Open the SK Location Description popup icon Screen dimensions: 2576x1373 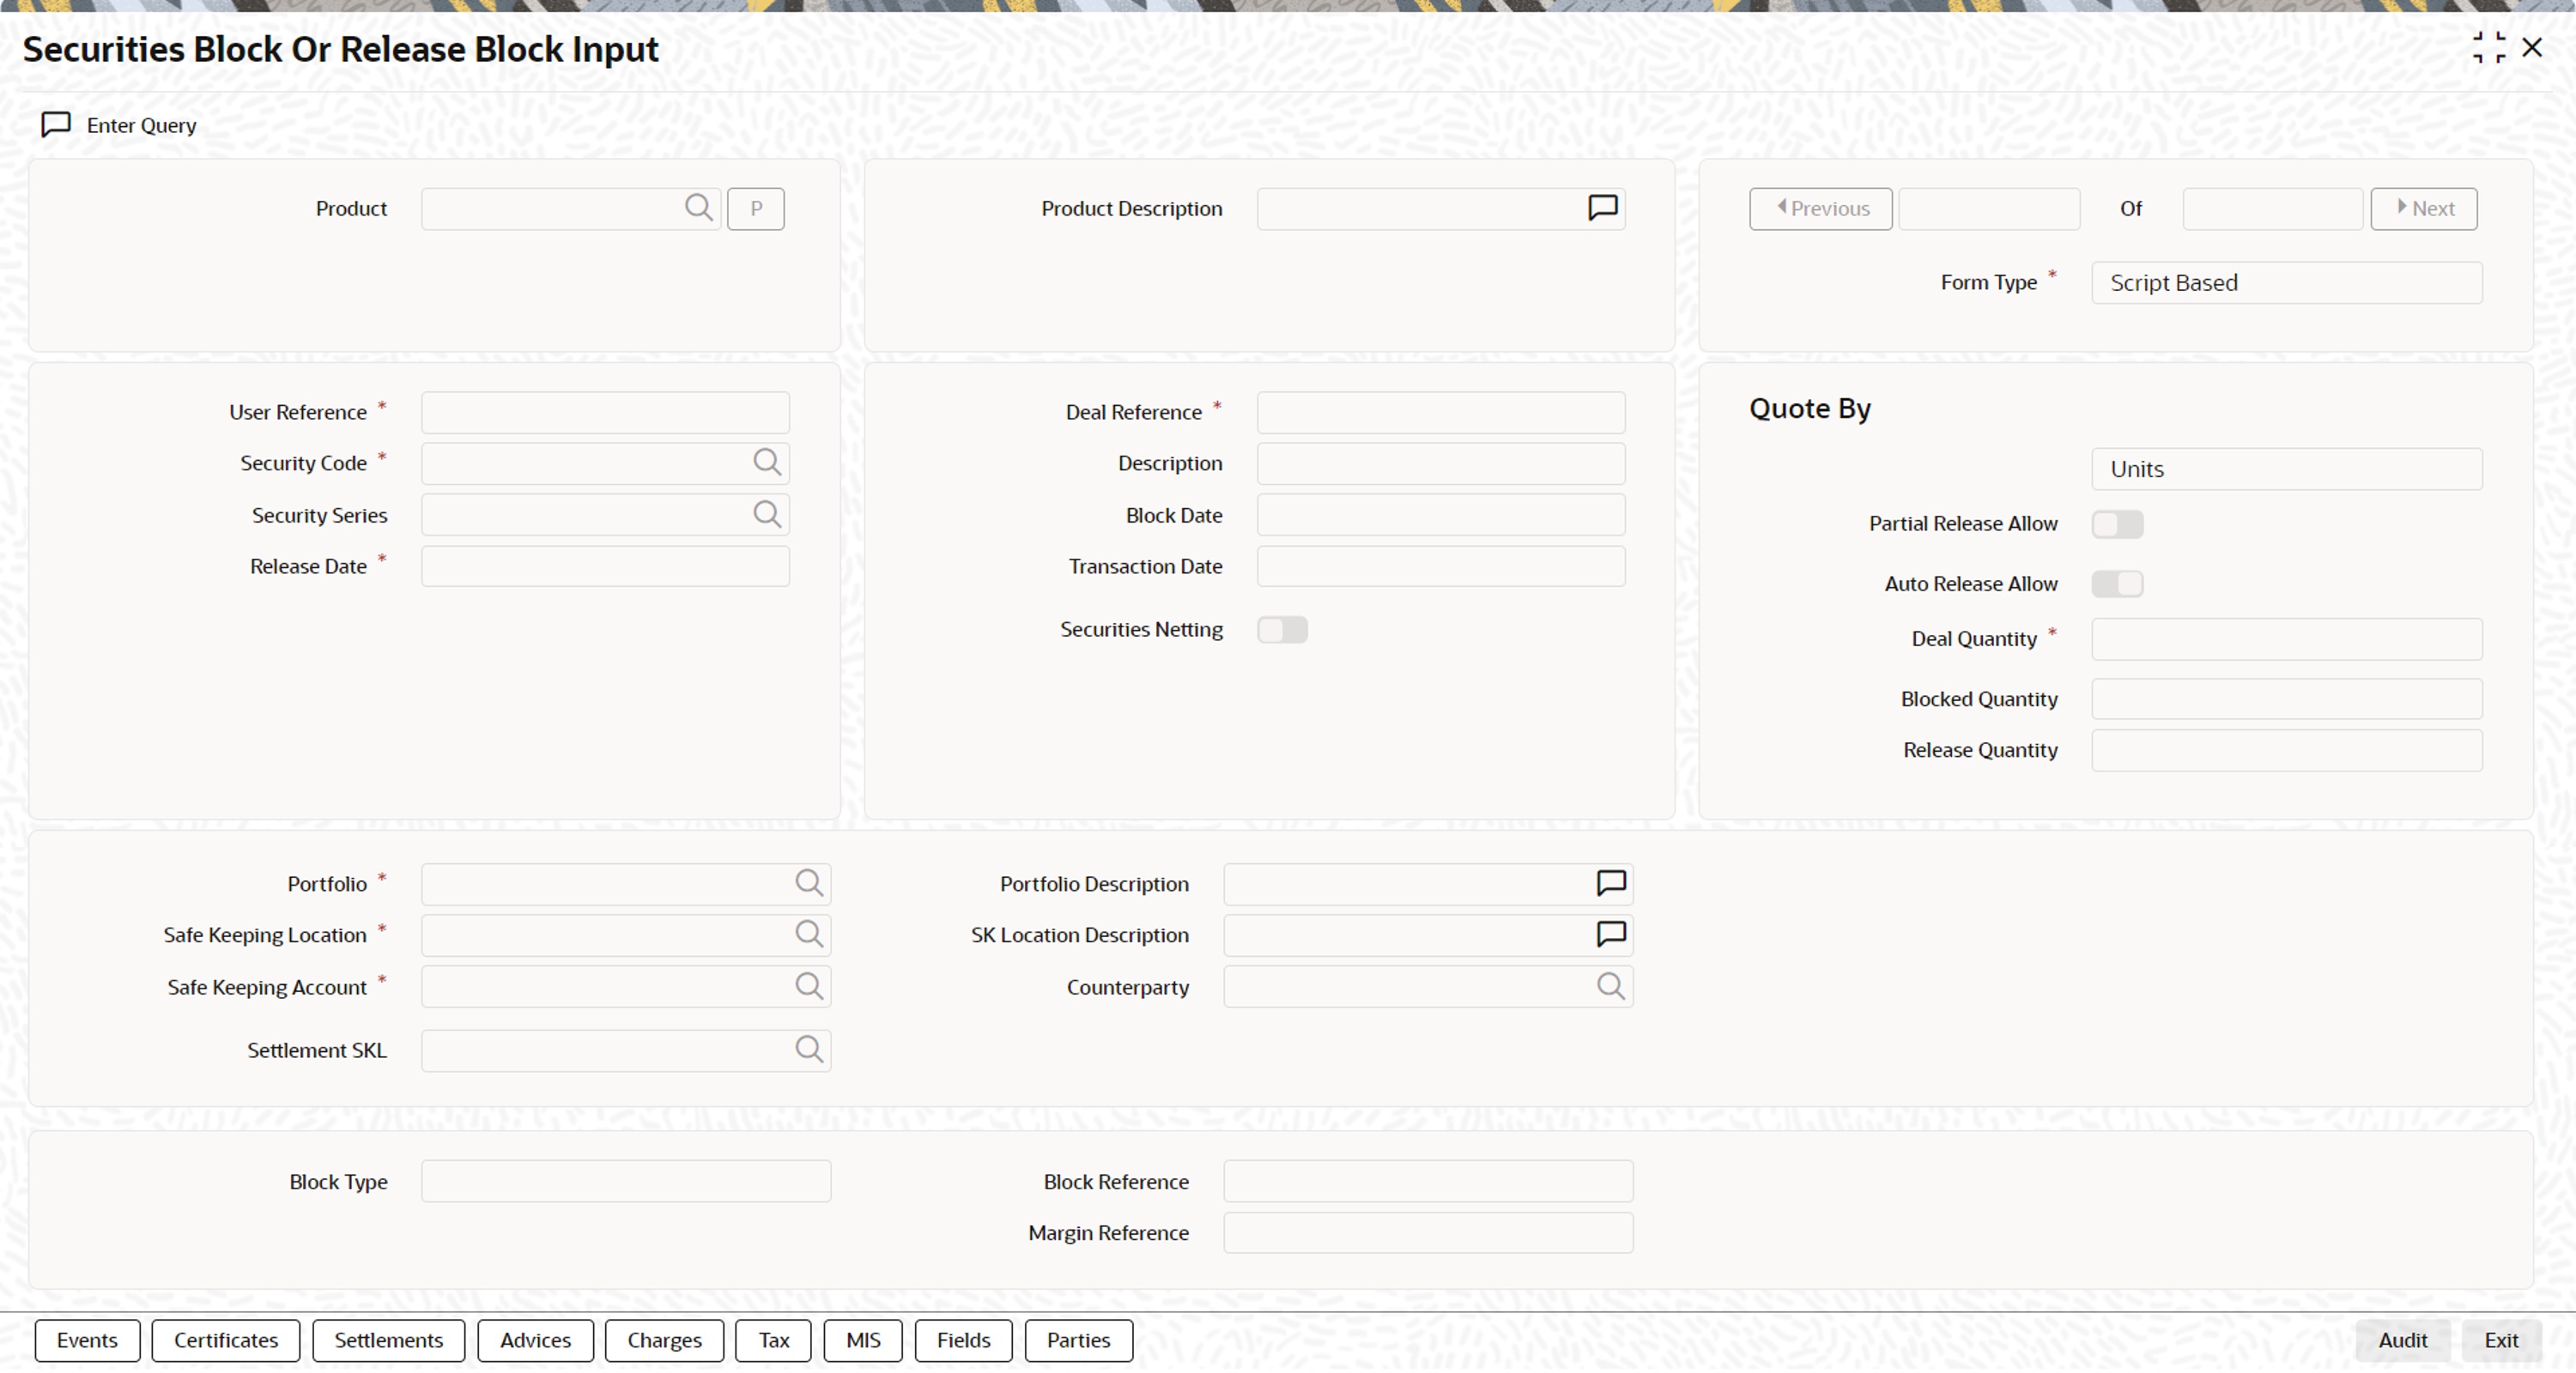(1610, 934)
